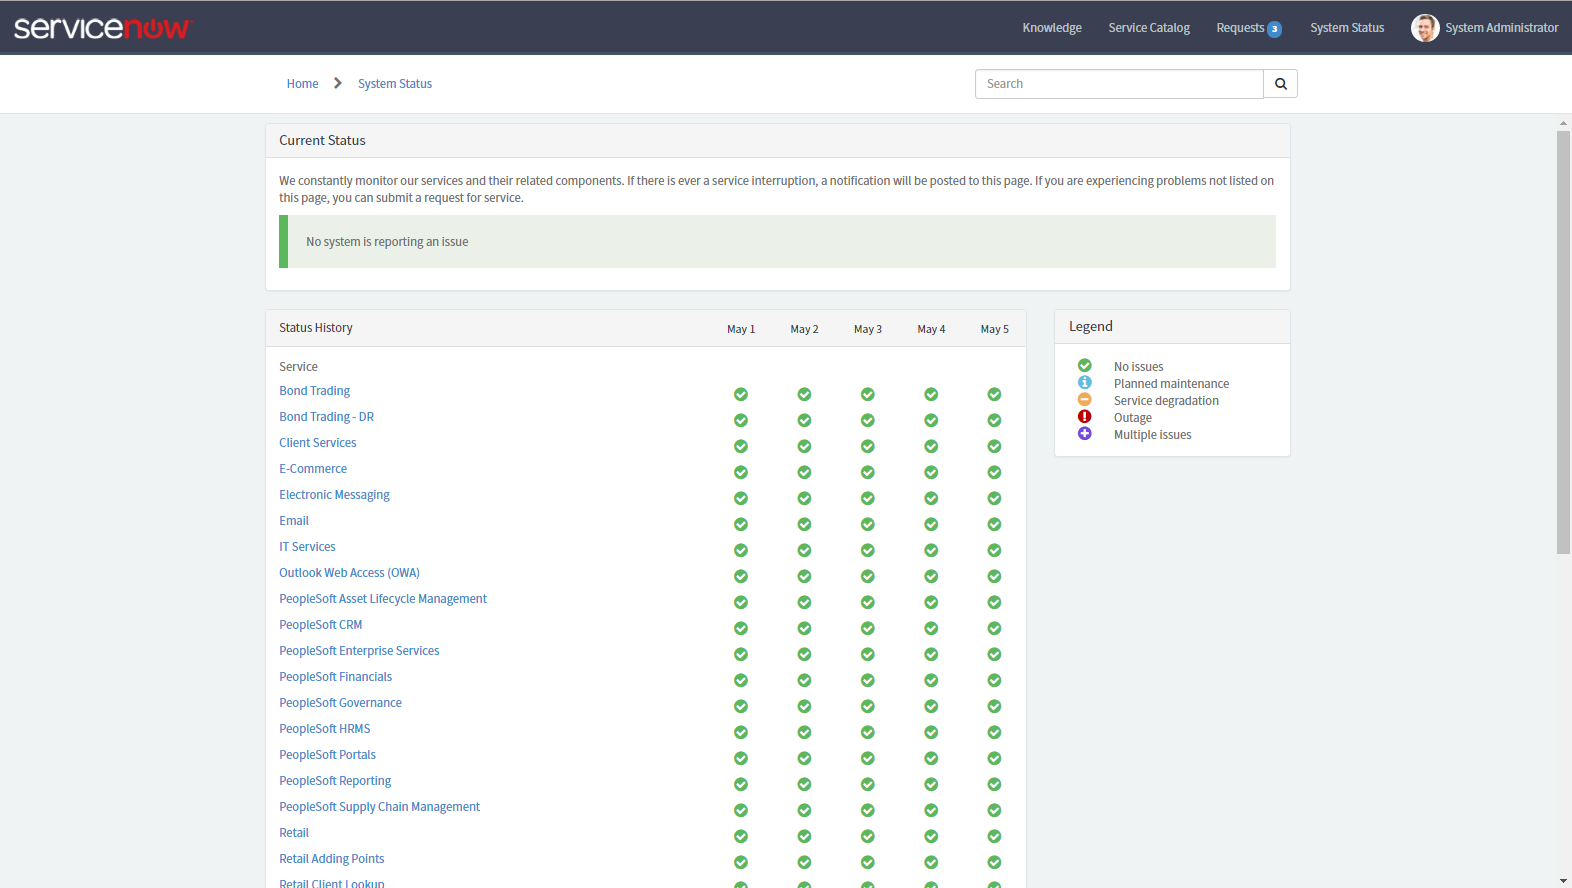Click Retail May 4 status icon
Screen dimensions: 1572x888
931,836
